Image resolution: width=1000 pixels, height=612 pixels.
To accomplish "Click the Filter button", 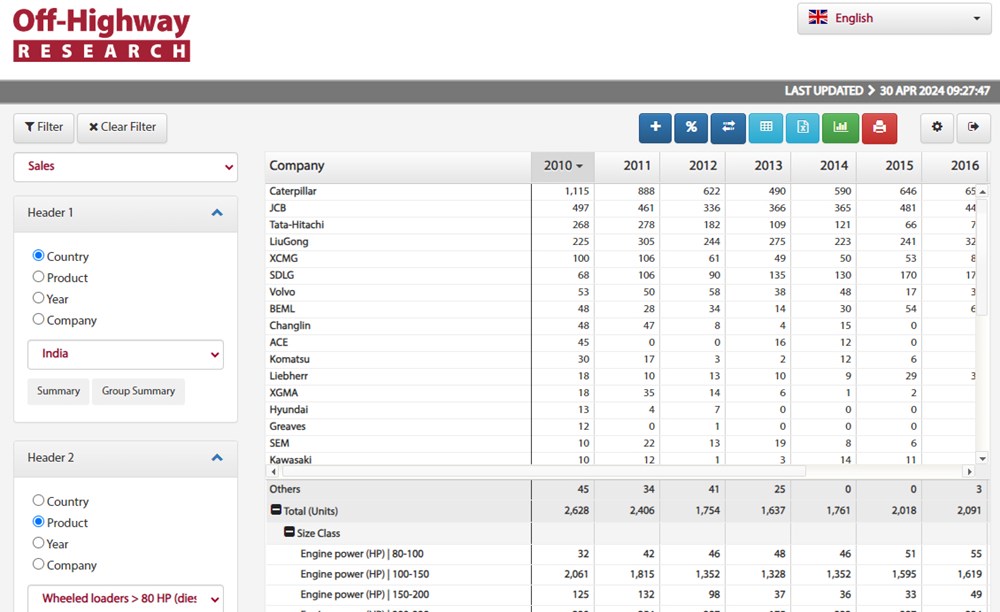I will tap(43, 127).
